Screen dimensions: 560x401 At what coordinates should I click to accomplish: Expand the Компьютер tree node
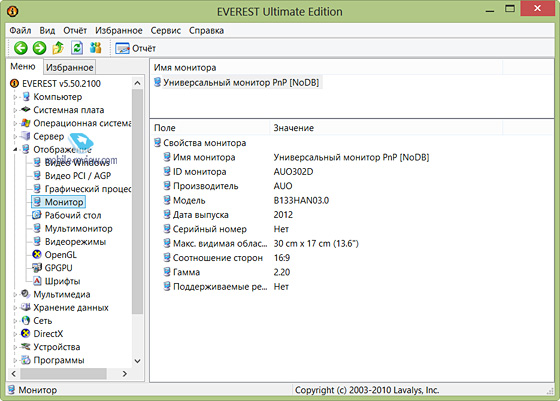pyautogui.click(x=15, y=97)
